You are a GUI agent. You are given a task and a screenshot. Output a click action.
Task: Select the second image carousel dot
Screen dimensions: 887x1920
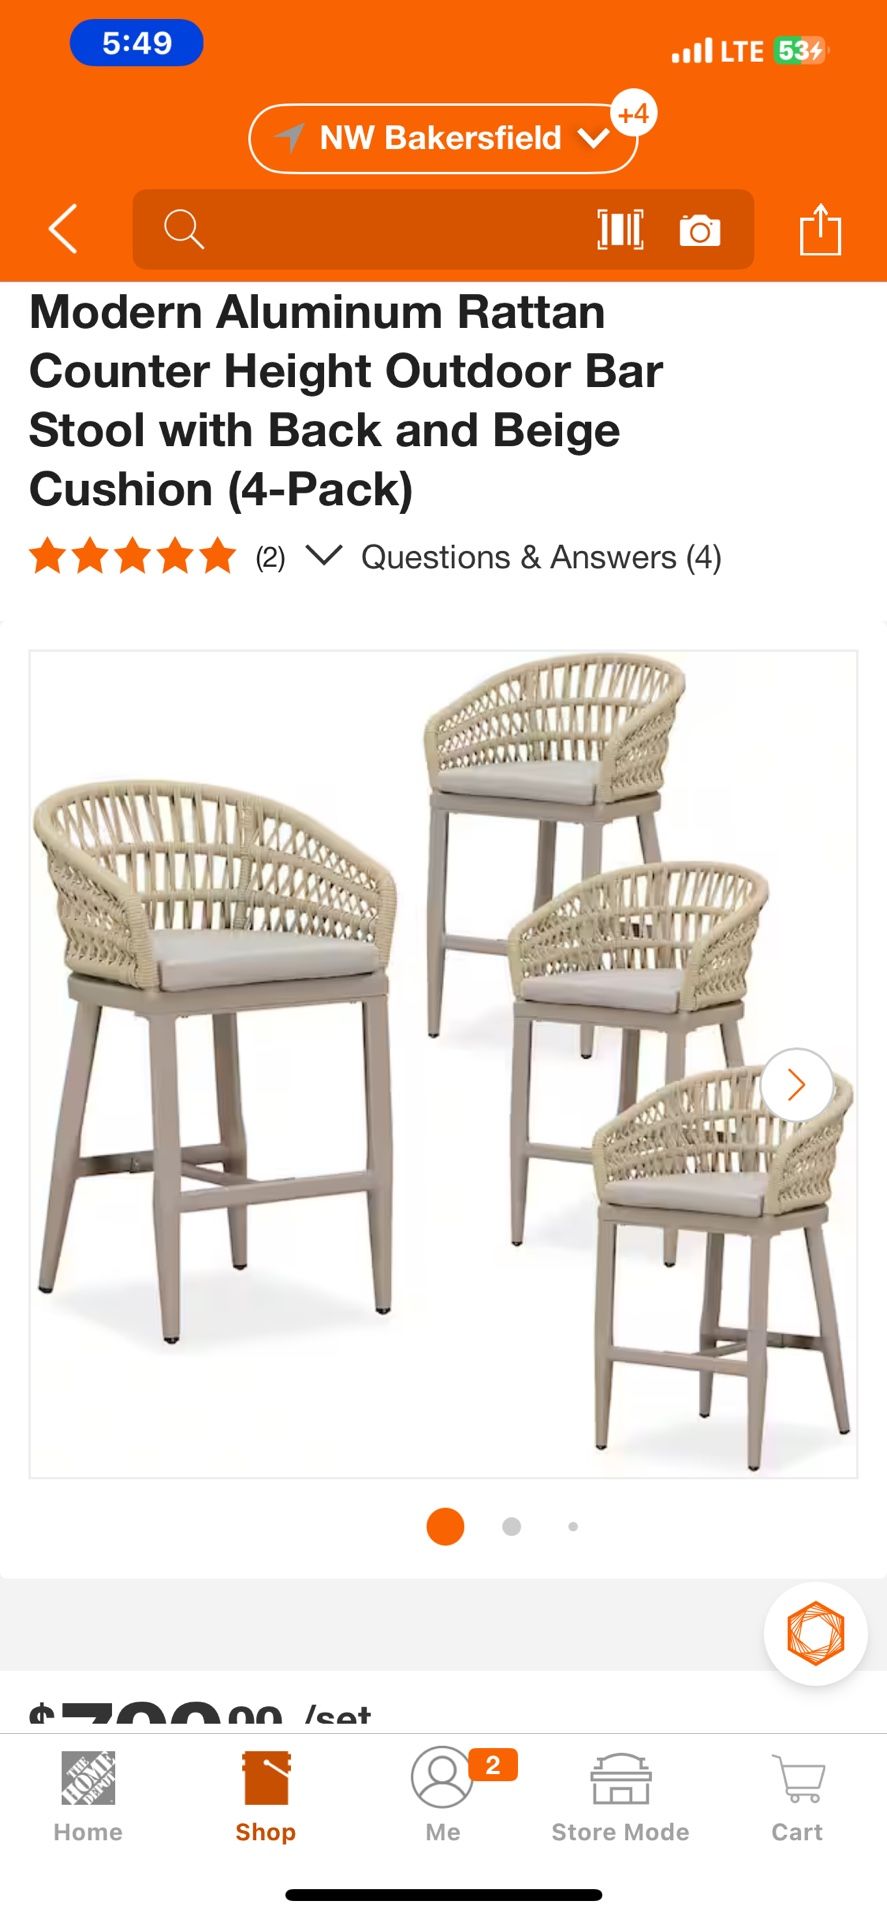pyautogui.click(x=511, y=1526)
